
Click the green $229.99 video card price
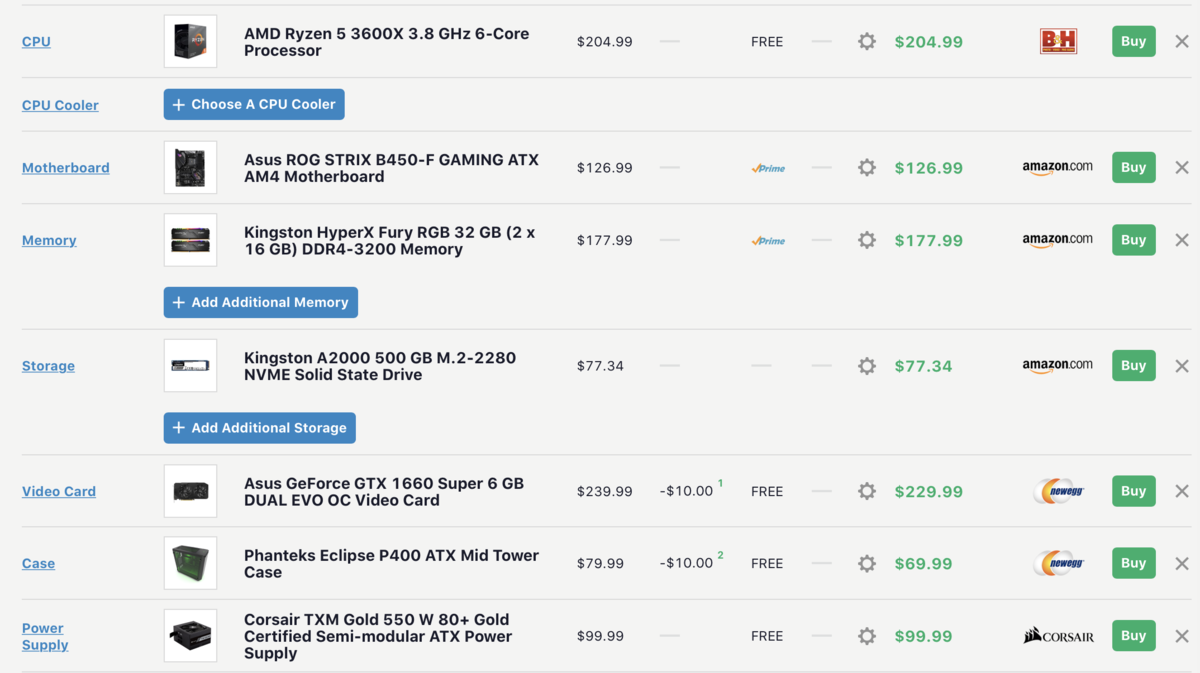929,491
